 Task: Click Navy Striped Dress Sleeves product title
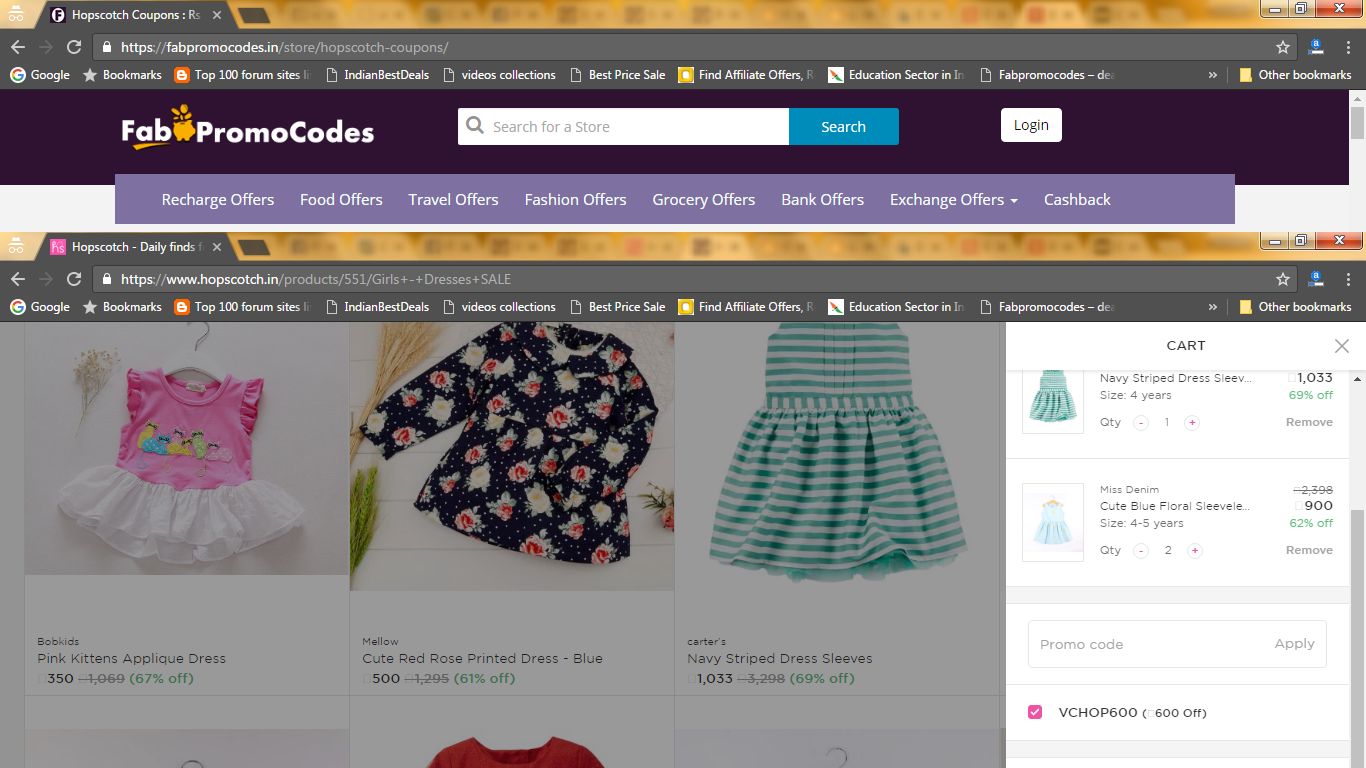coord(780,658)
